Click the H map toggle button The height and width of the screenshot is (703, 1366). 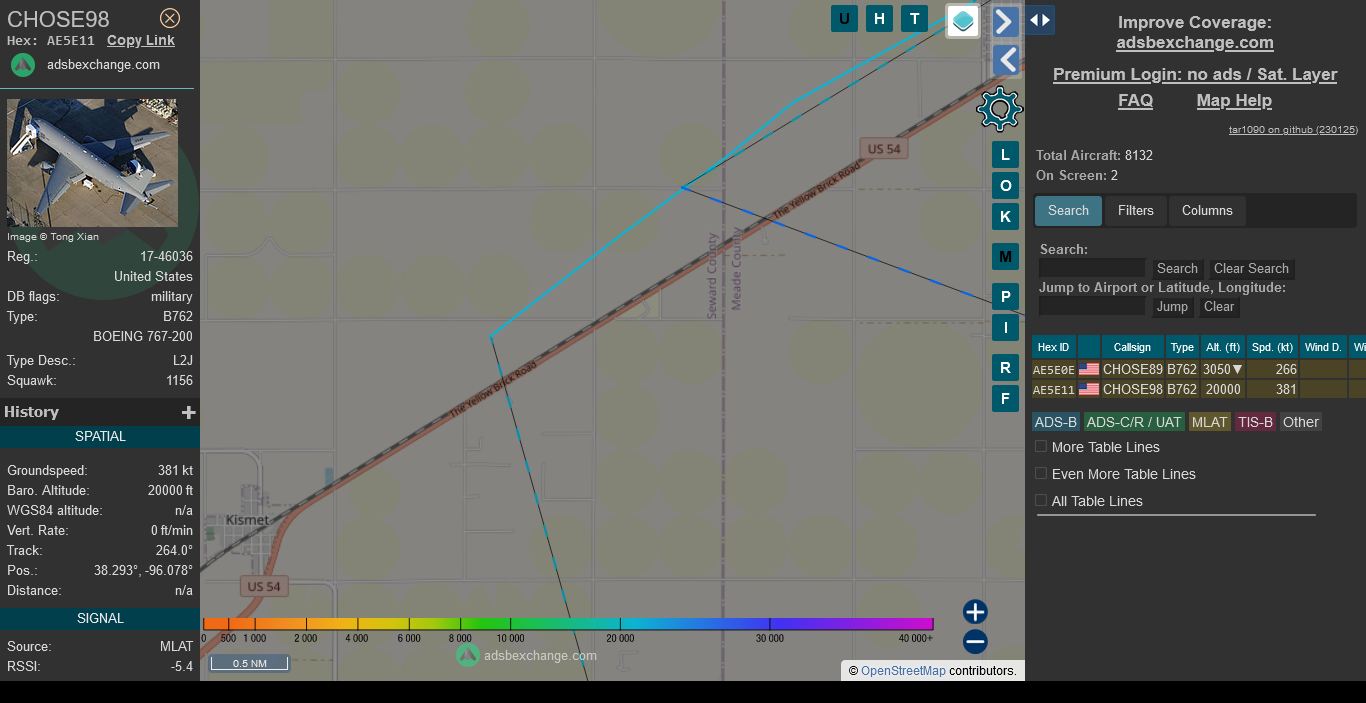(880, 18)
